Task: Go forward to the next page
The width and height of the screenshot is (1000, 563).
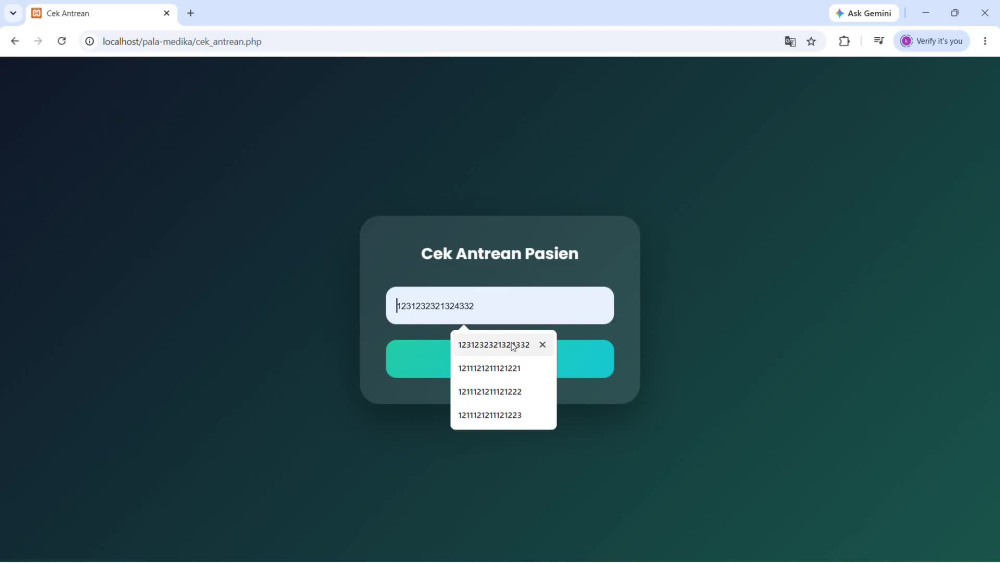Action: 38,41
